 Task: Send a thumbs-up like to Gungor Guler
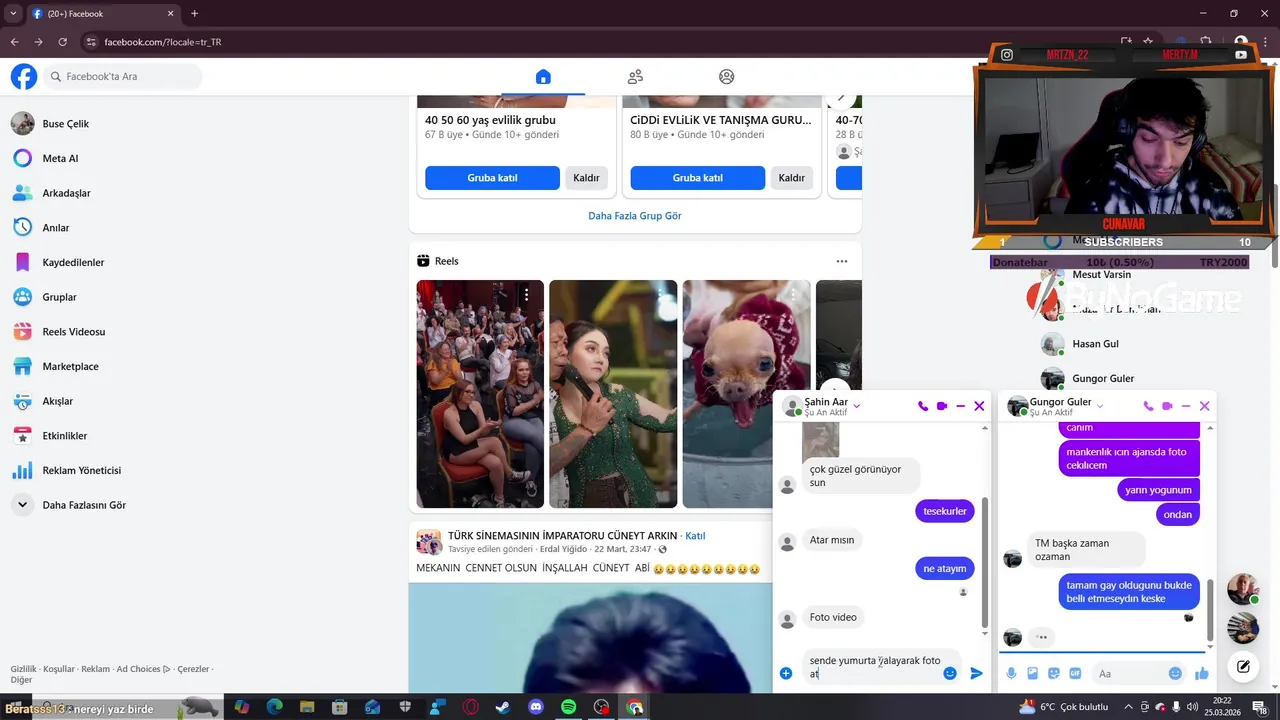coord(1202,674)
